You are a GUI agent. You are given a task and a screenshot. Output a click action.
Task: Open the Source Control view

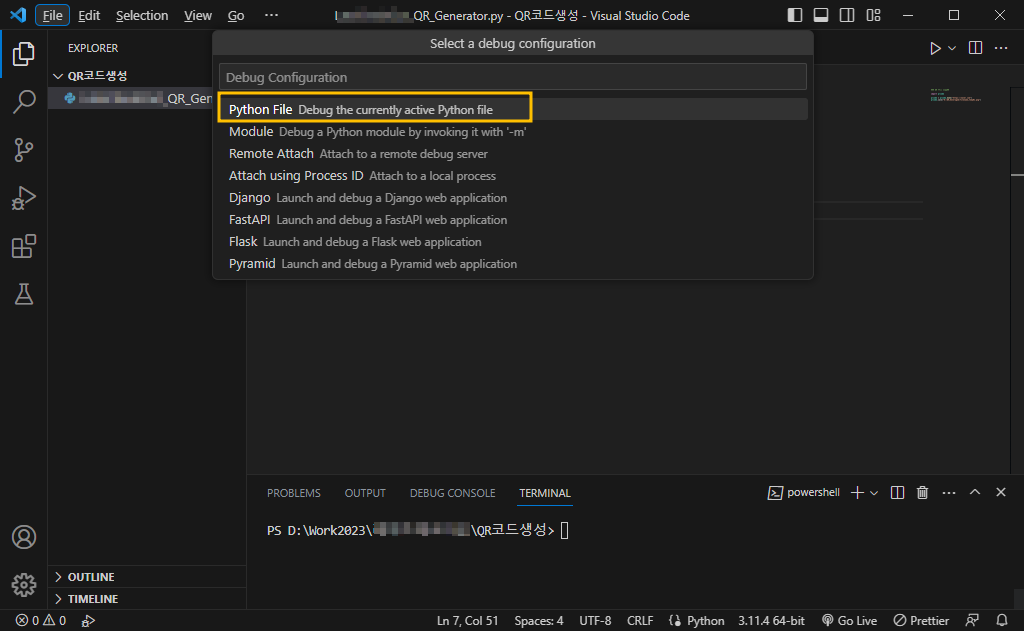pos(24,150)
